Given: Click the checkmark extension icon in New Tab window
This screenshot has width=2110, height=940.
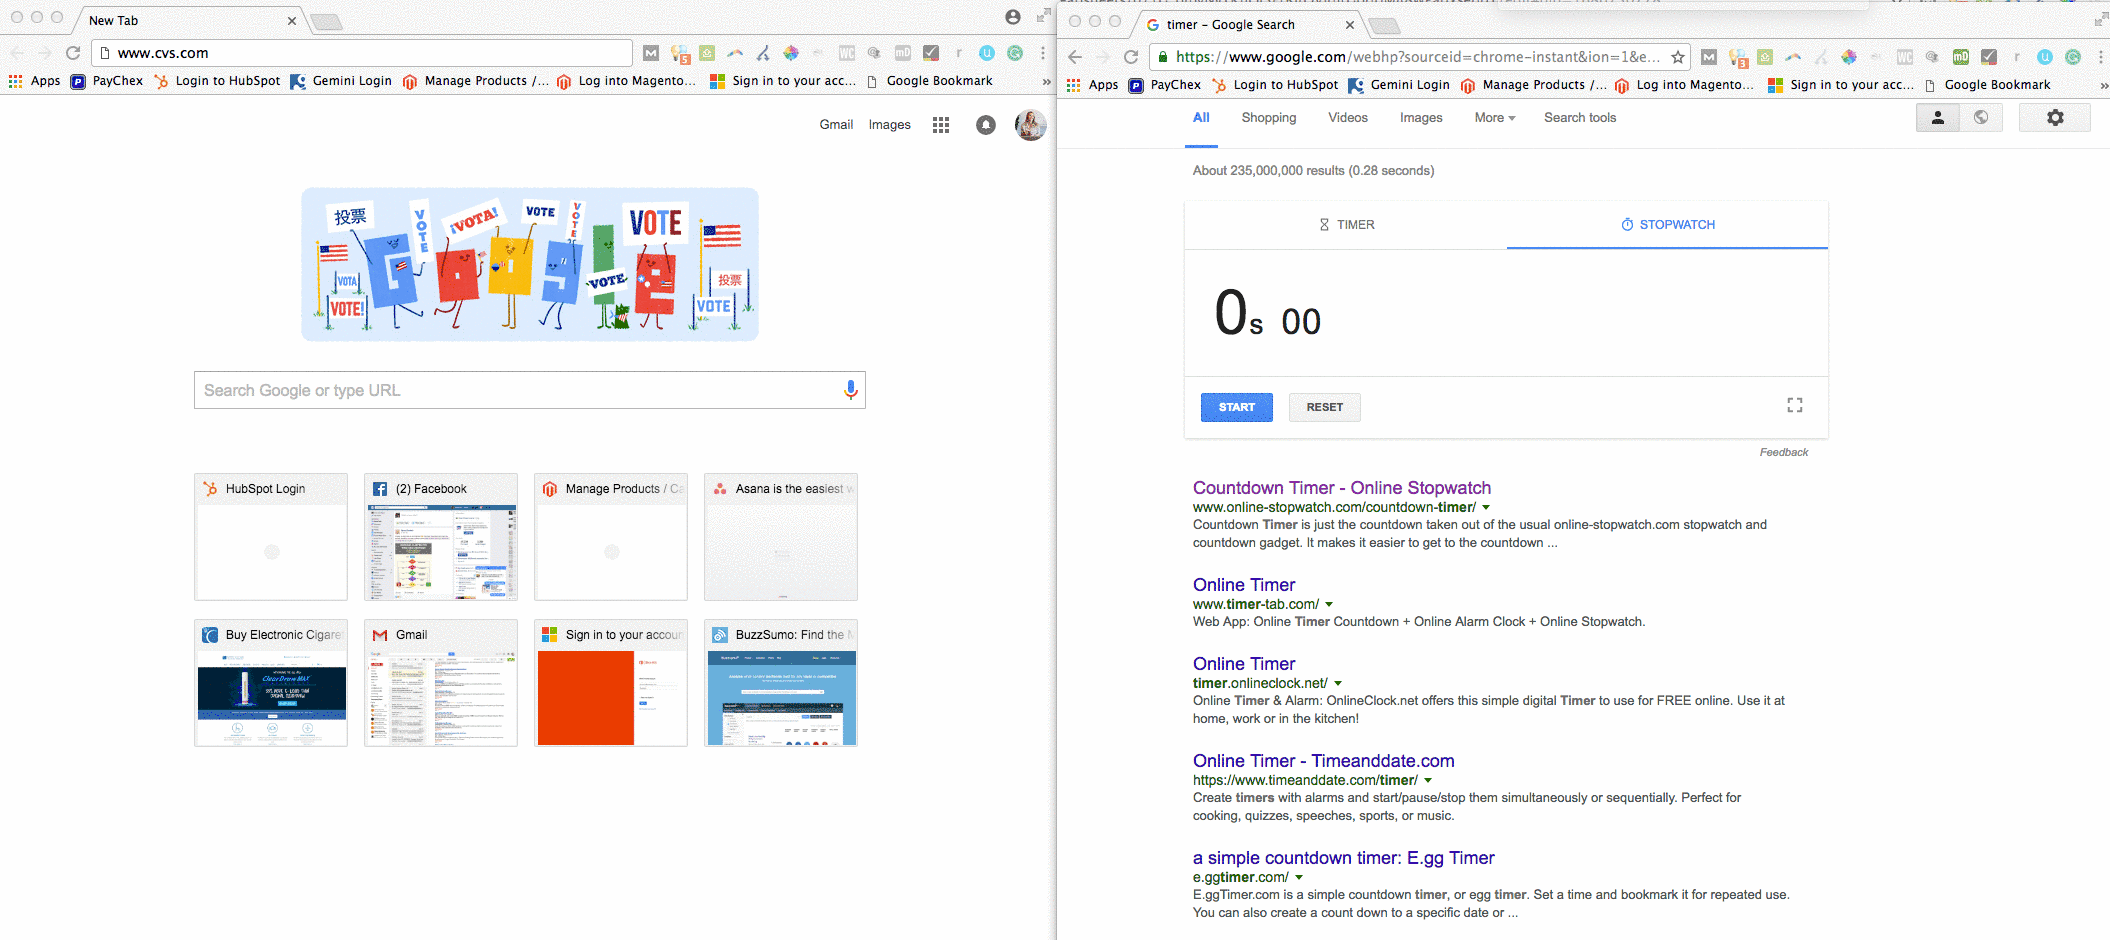Looking at the screenshot, I should click(x=931, y=53).
